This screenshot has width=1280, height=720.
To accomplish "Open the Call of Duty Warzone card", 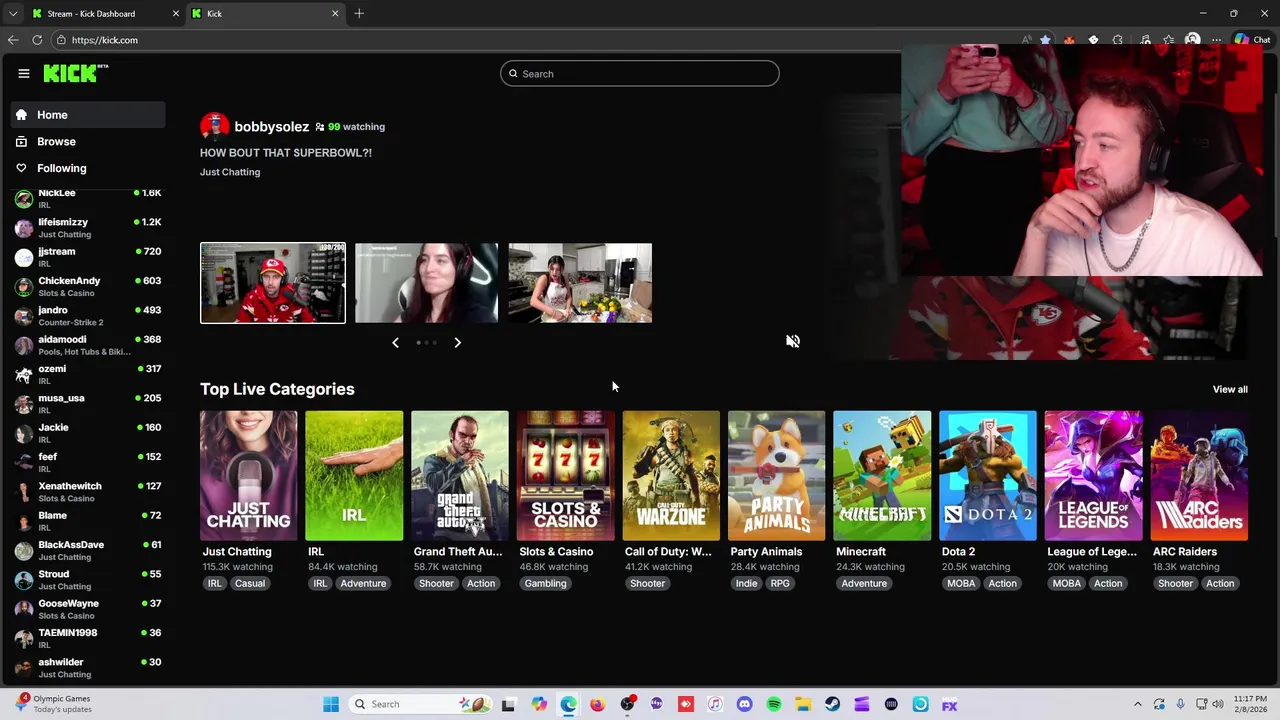I will 671,476.
